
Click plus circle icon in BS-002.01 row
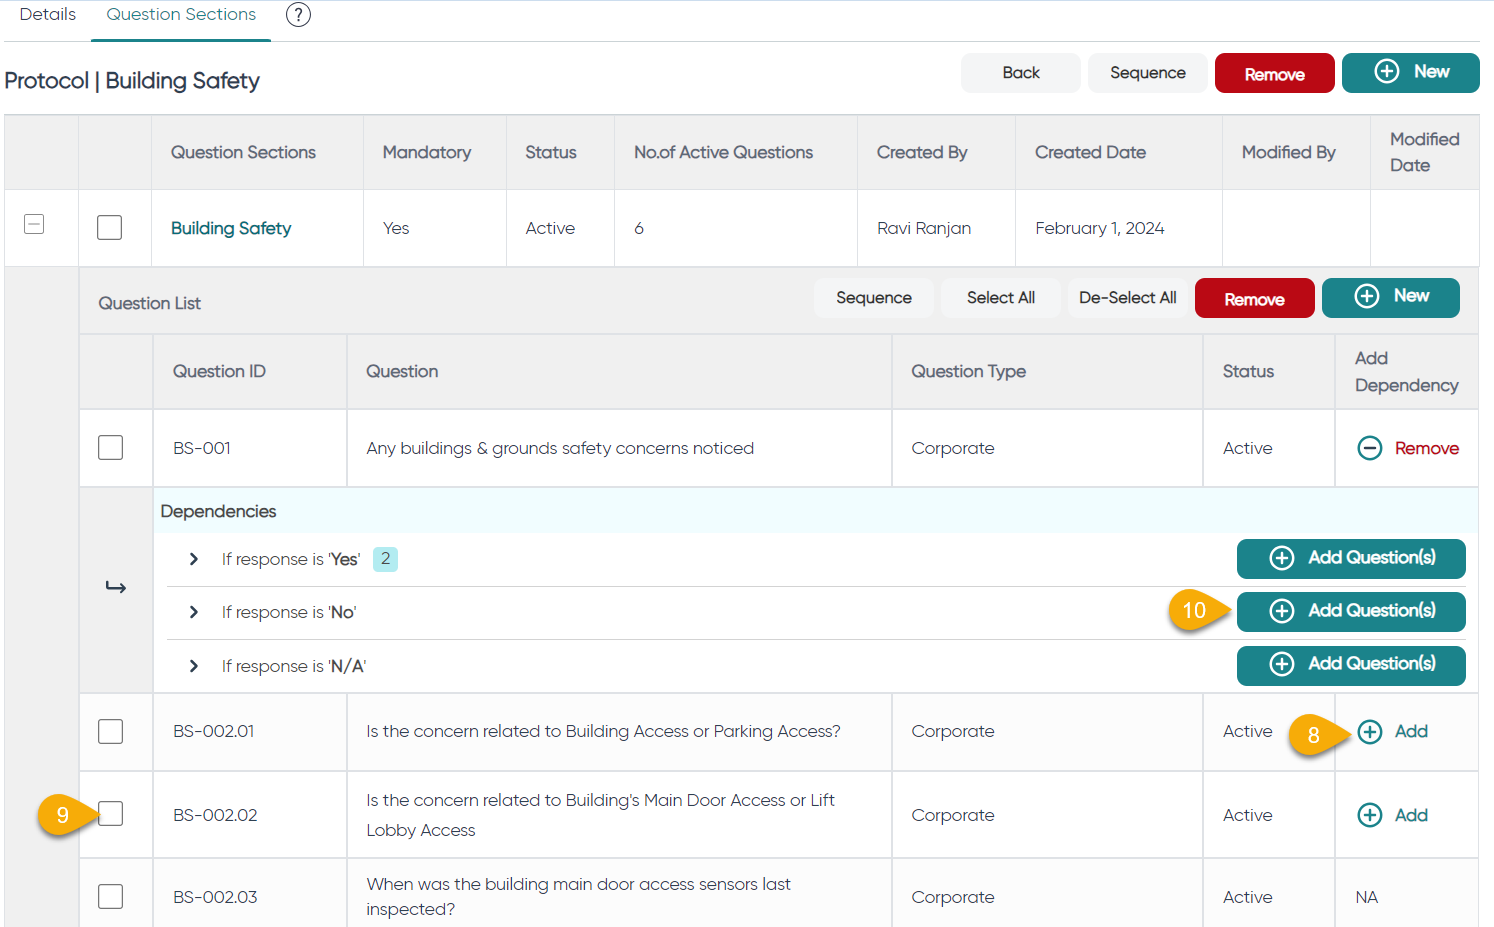pos(1369,732)
